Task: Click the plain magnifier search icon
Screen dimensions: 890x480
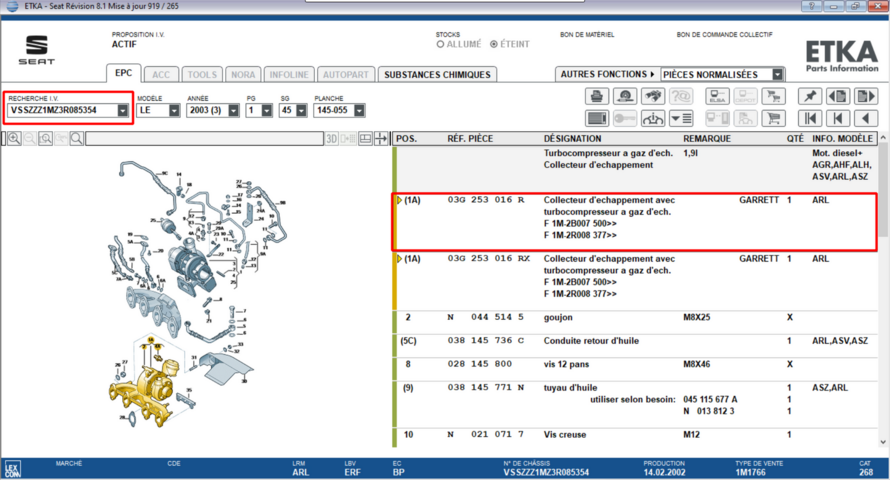Action: point(77,138)
